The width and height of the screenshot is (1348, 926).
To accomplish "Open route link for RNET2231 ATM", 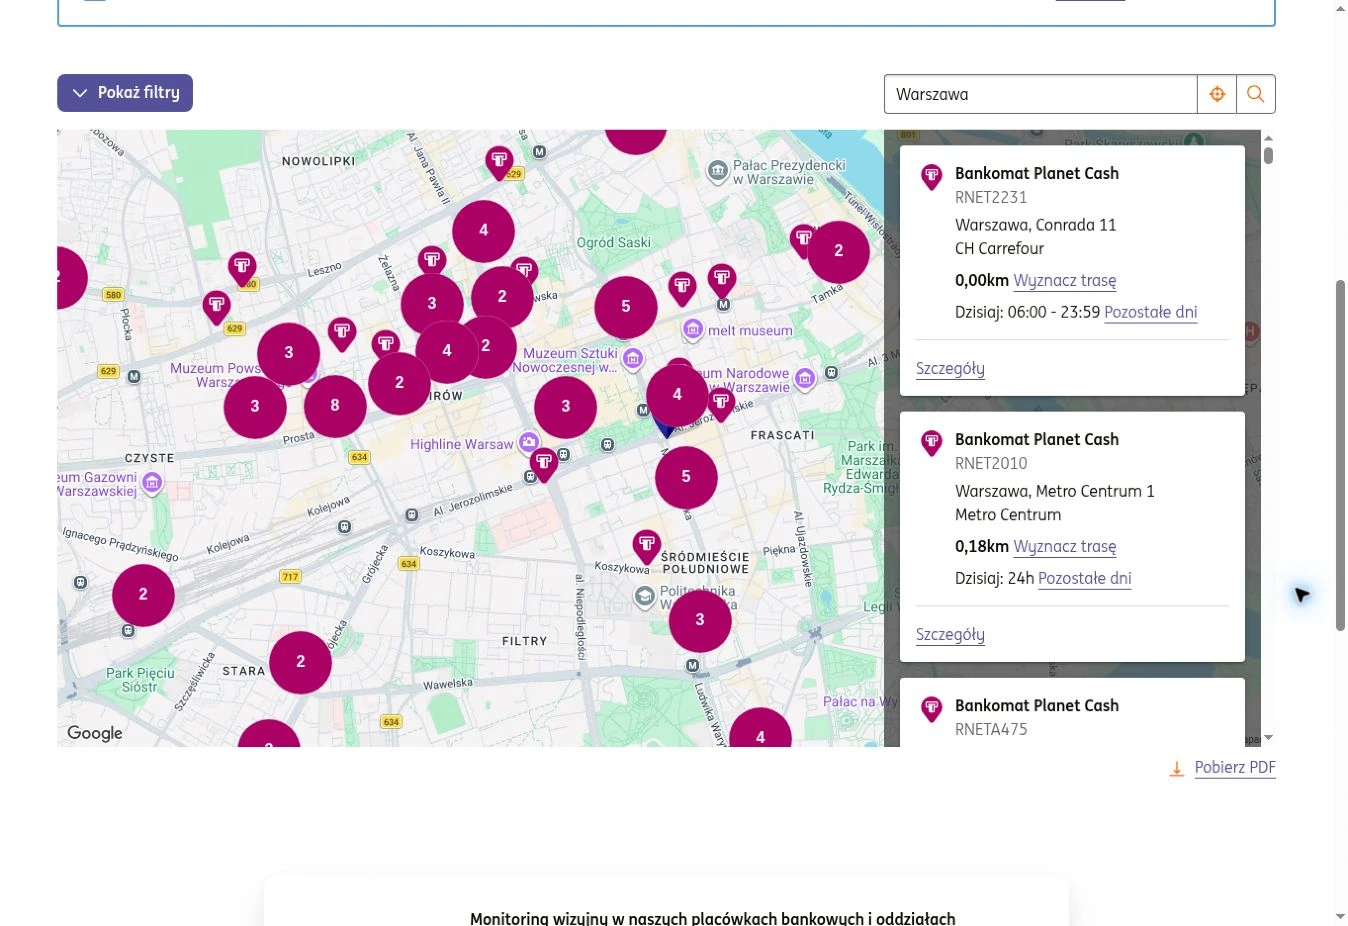I will (x=1065, y=281).
